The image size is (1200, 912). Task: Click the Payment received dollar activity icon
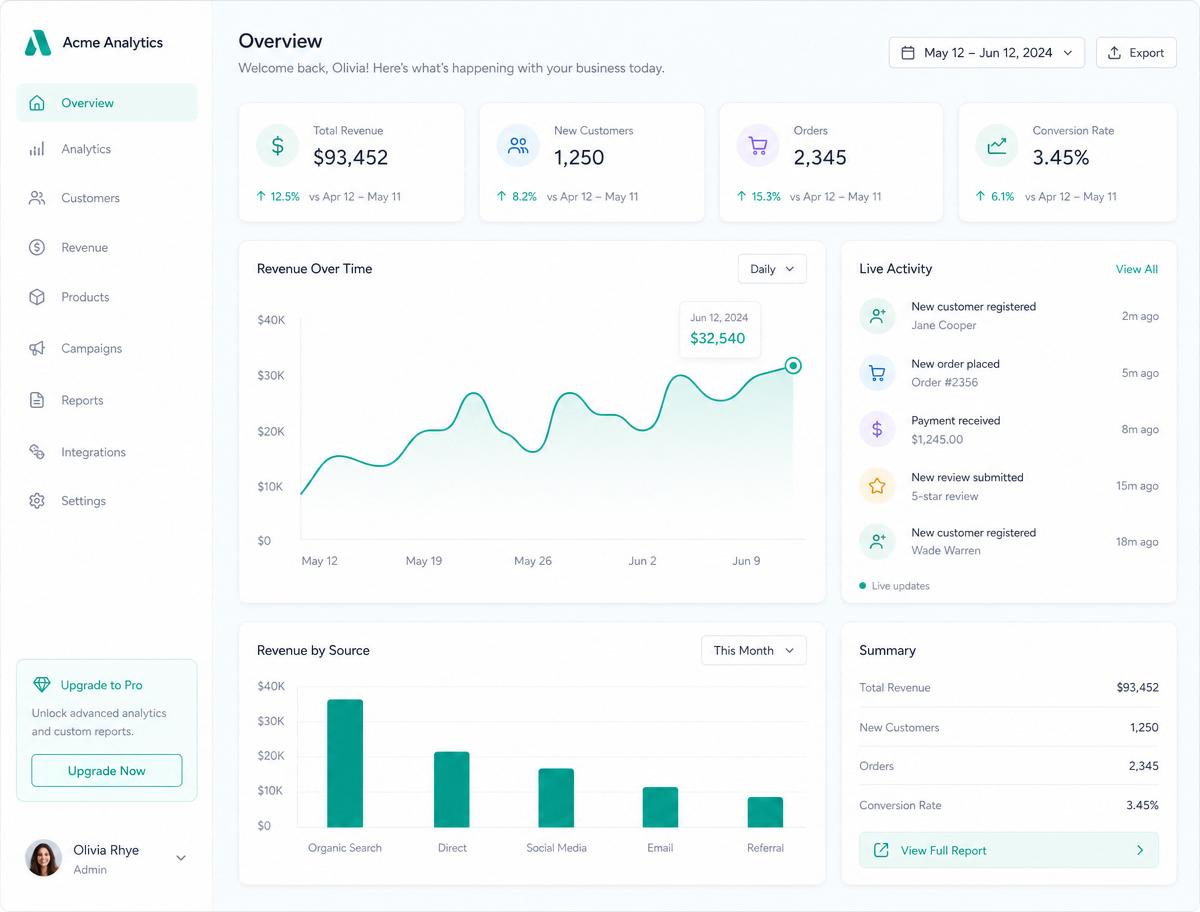pos(877,429)
